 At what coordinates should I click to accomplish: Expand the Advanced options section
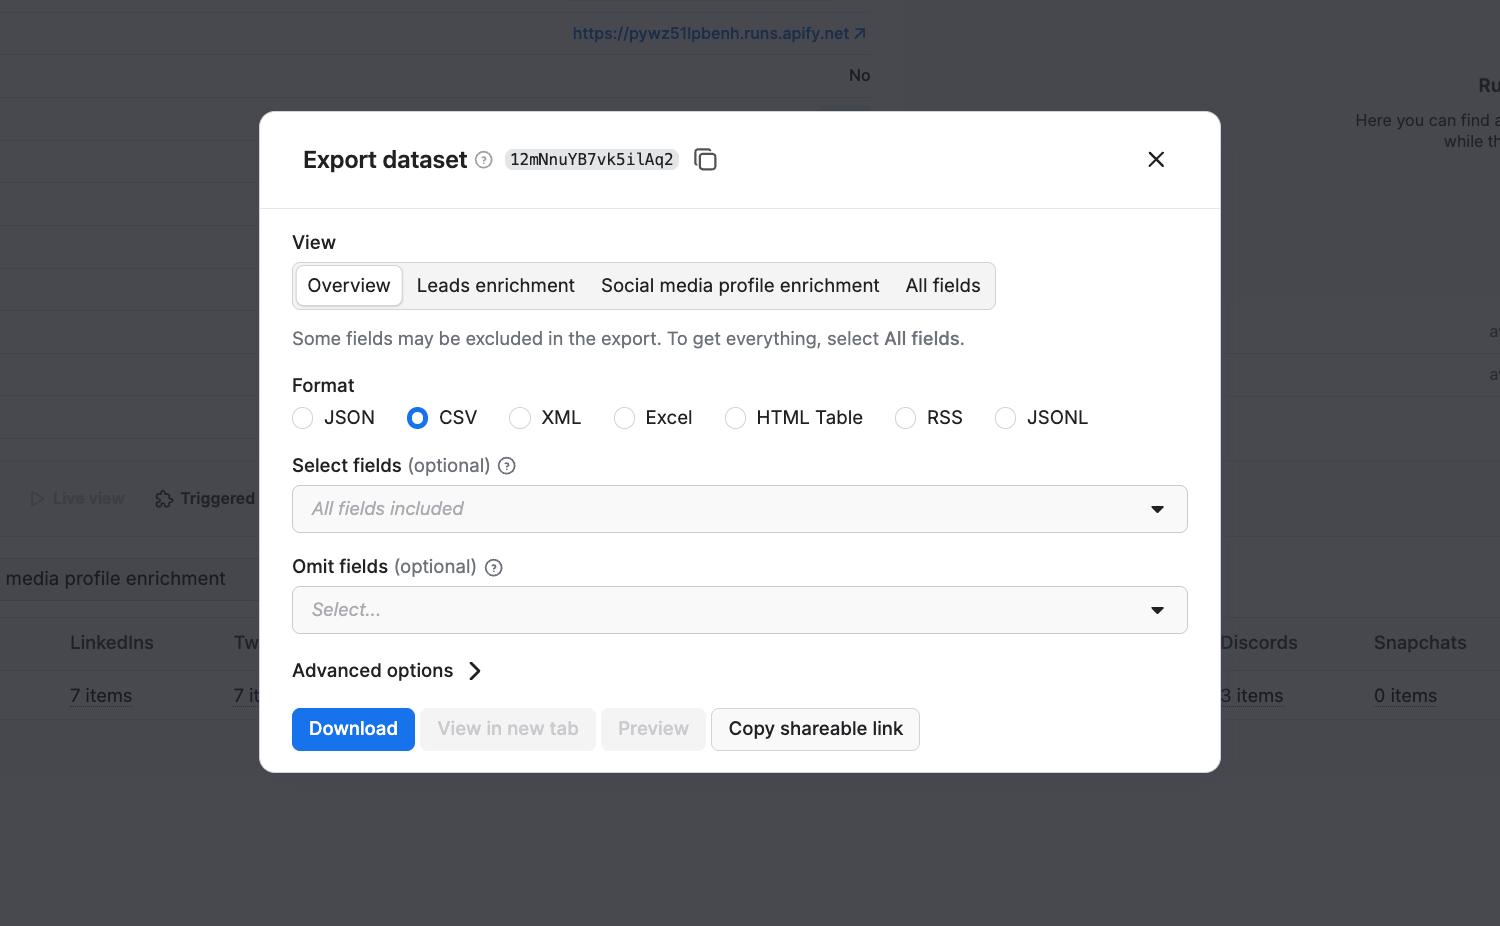388,670
